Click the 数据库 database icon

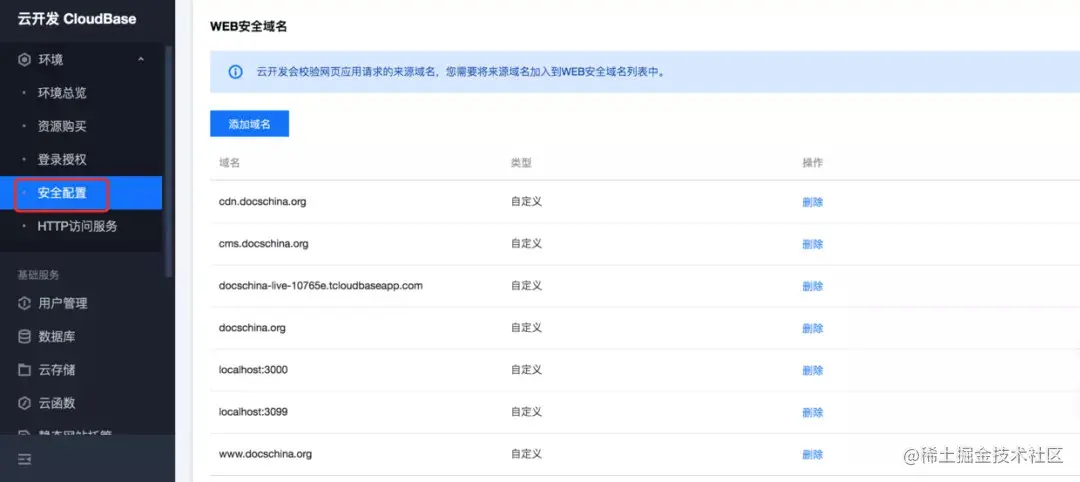(24, 337)
